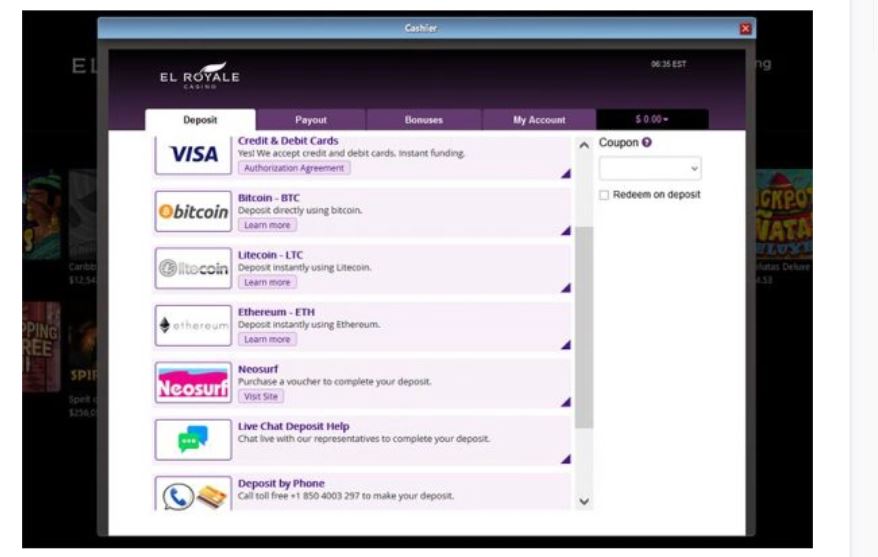Choose the Litecoin logo icon
This screenshot has height=557, width=878.
pos(194,269)
